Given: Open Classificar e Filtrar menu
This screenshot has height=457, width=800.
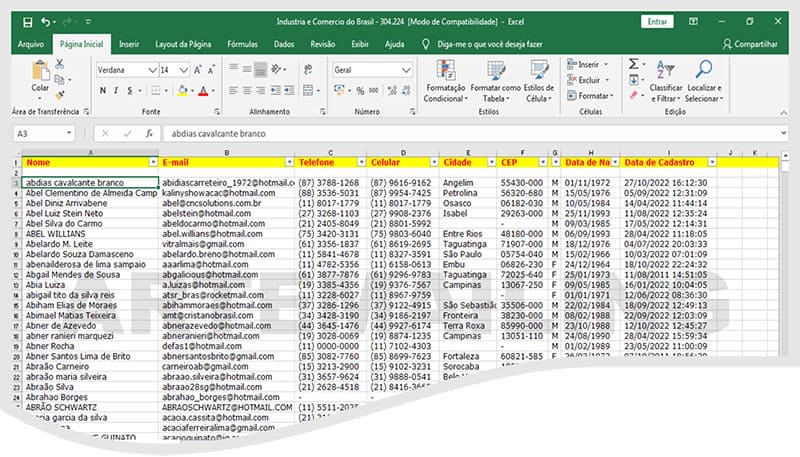Looking at the screenshot, I should point(666,81).
